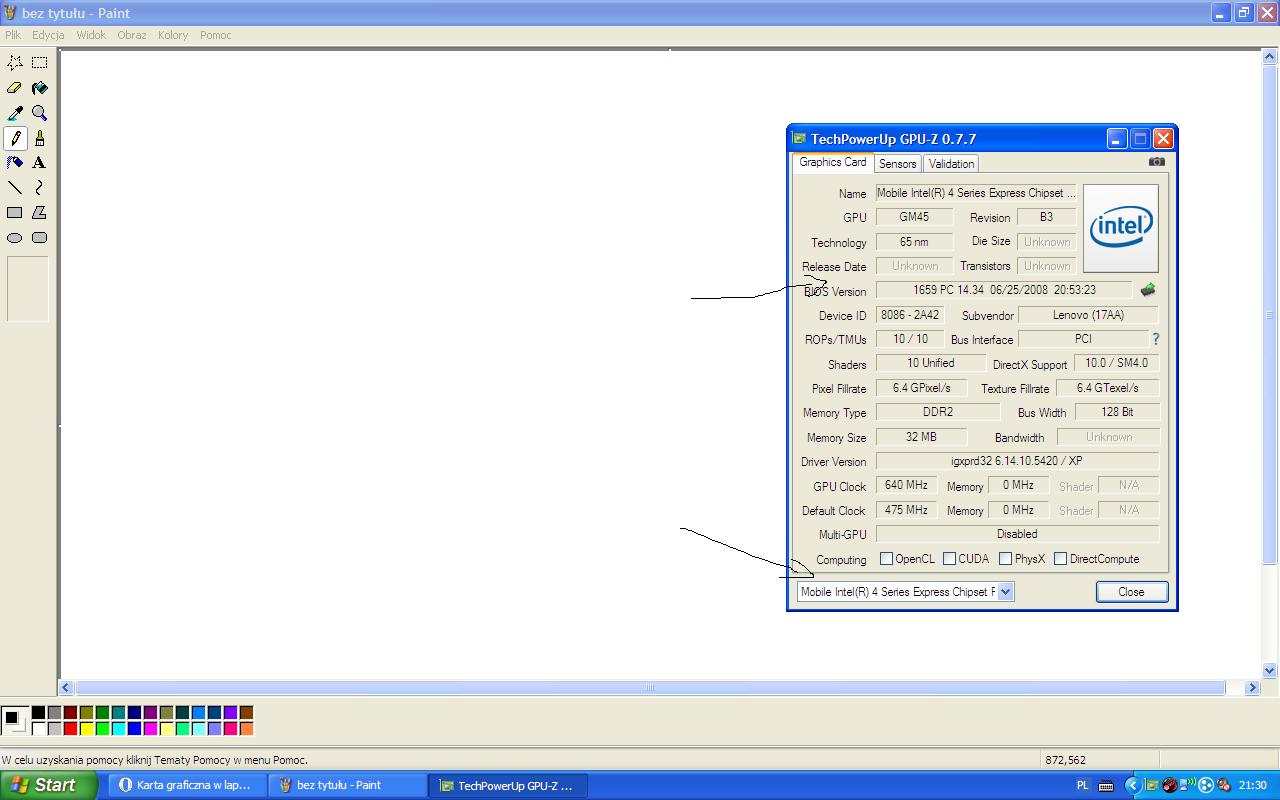Select the Ellipse shape tool

tap(15, 238)
